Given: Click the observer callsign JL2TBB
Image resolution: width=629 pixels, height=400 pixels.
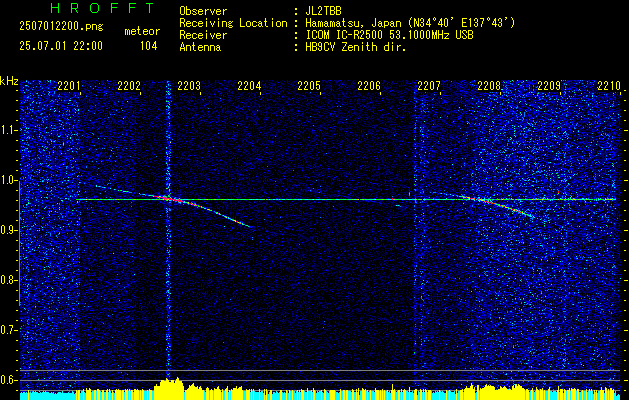Looking at the screenshot, I should tap(323, 11).
